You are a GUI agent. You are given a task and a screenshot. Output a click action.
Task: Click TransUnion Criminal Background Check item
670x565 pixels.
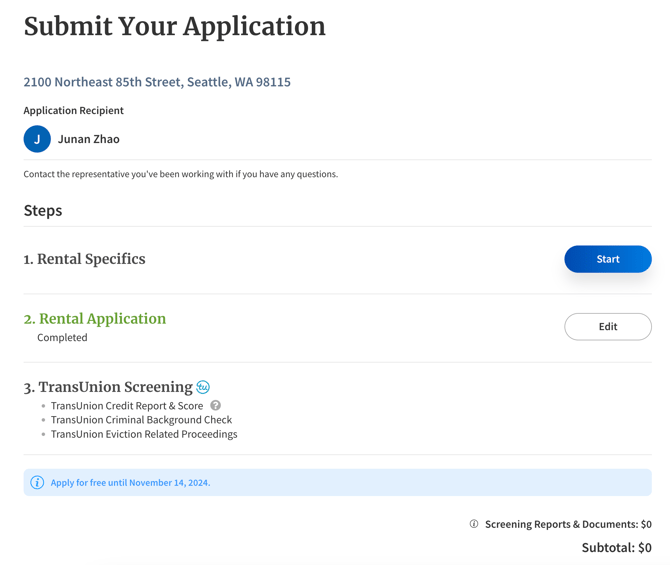click(x=141, y=420)
